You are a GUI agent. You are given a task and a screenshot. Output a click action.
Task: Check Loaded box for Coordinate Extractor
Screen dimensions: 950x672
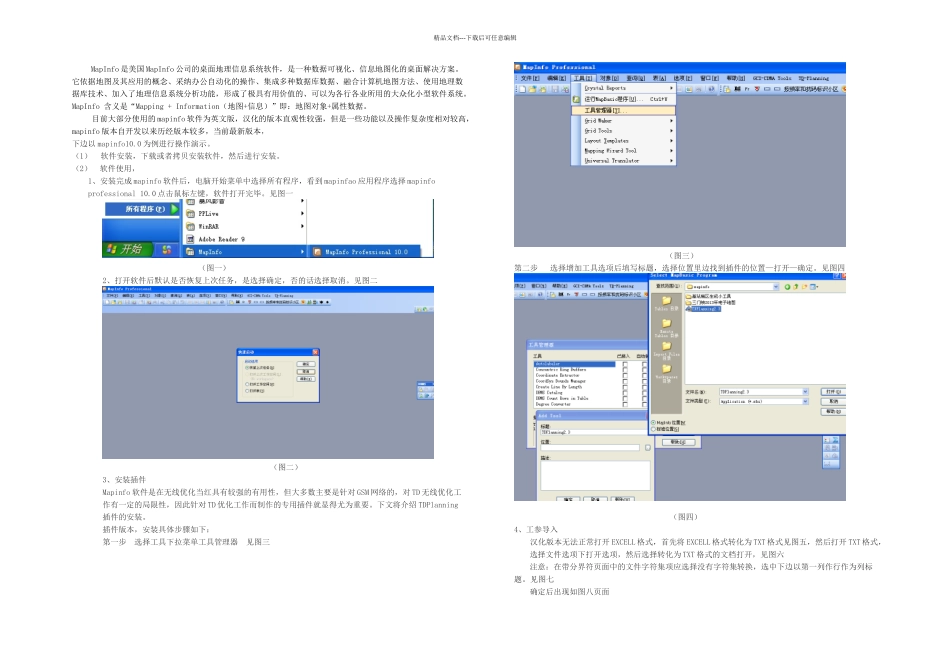coord(625,375)
